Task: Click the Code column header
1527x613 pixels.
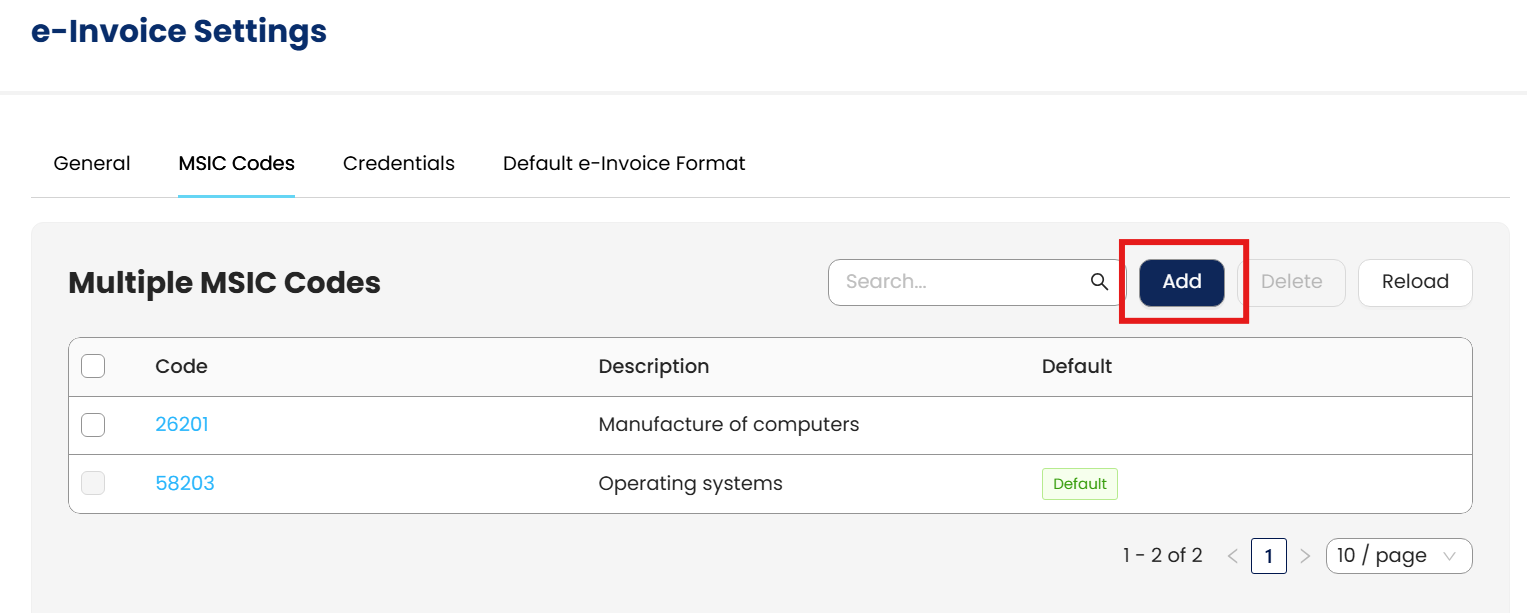Action: click(181, 366)
